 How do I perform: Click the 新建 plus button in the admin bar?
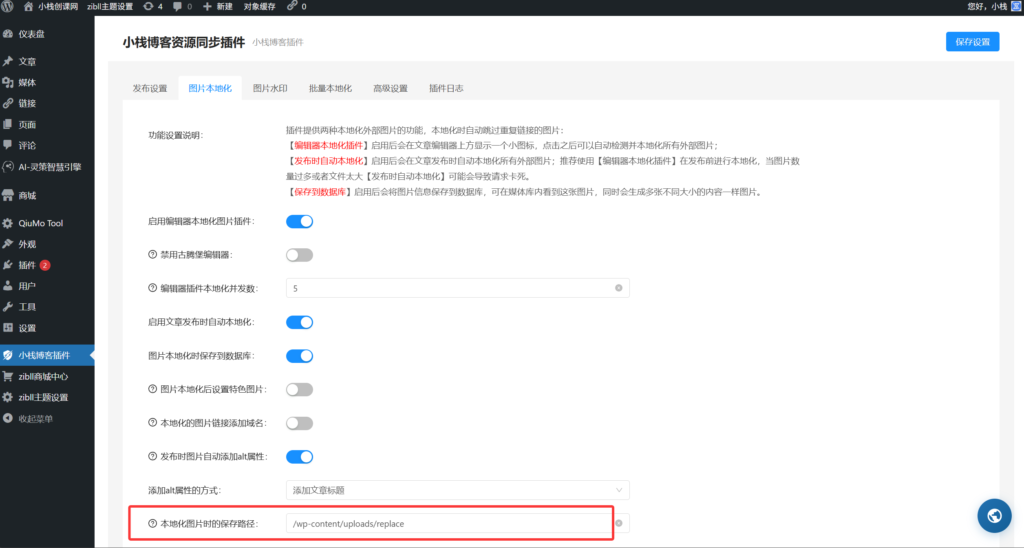pos(217,7)
